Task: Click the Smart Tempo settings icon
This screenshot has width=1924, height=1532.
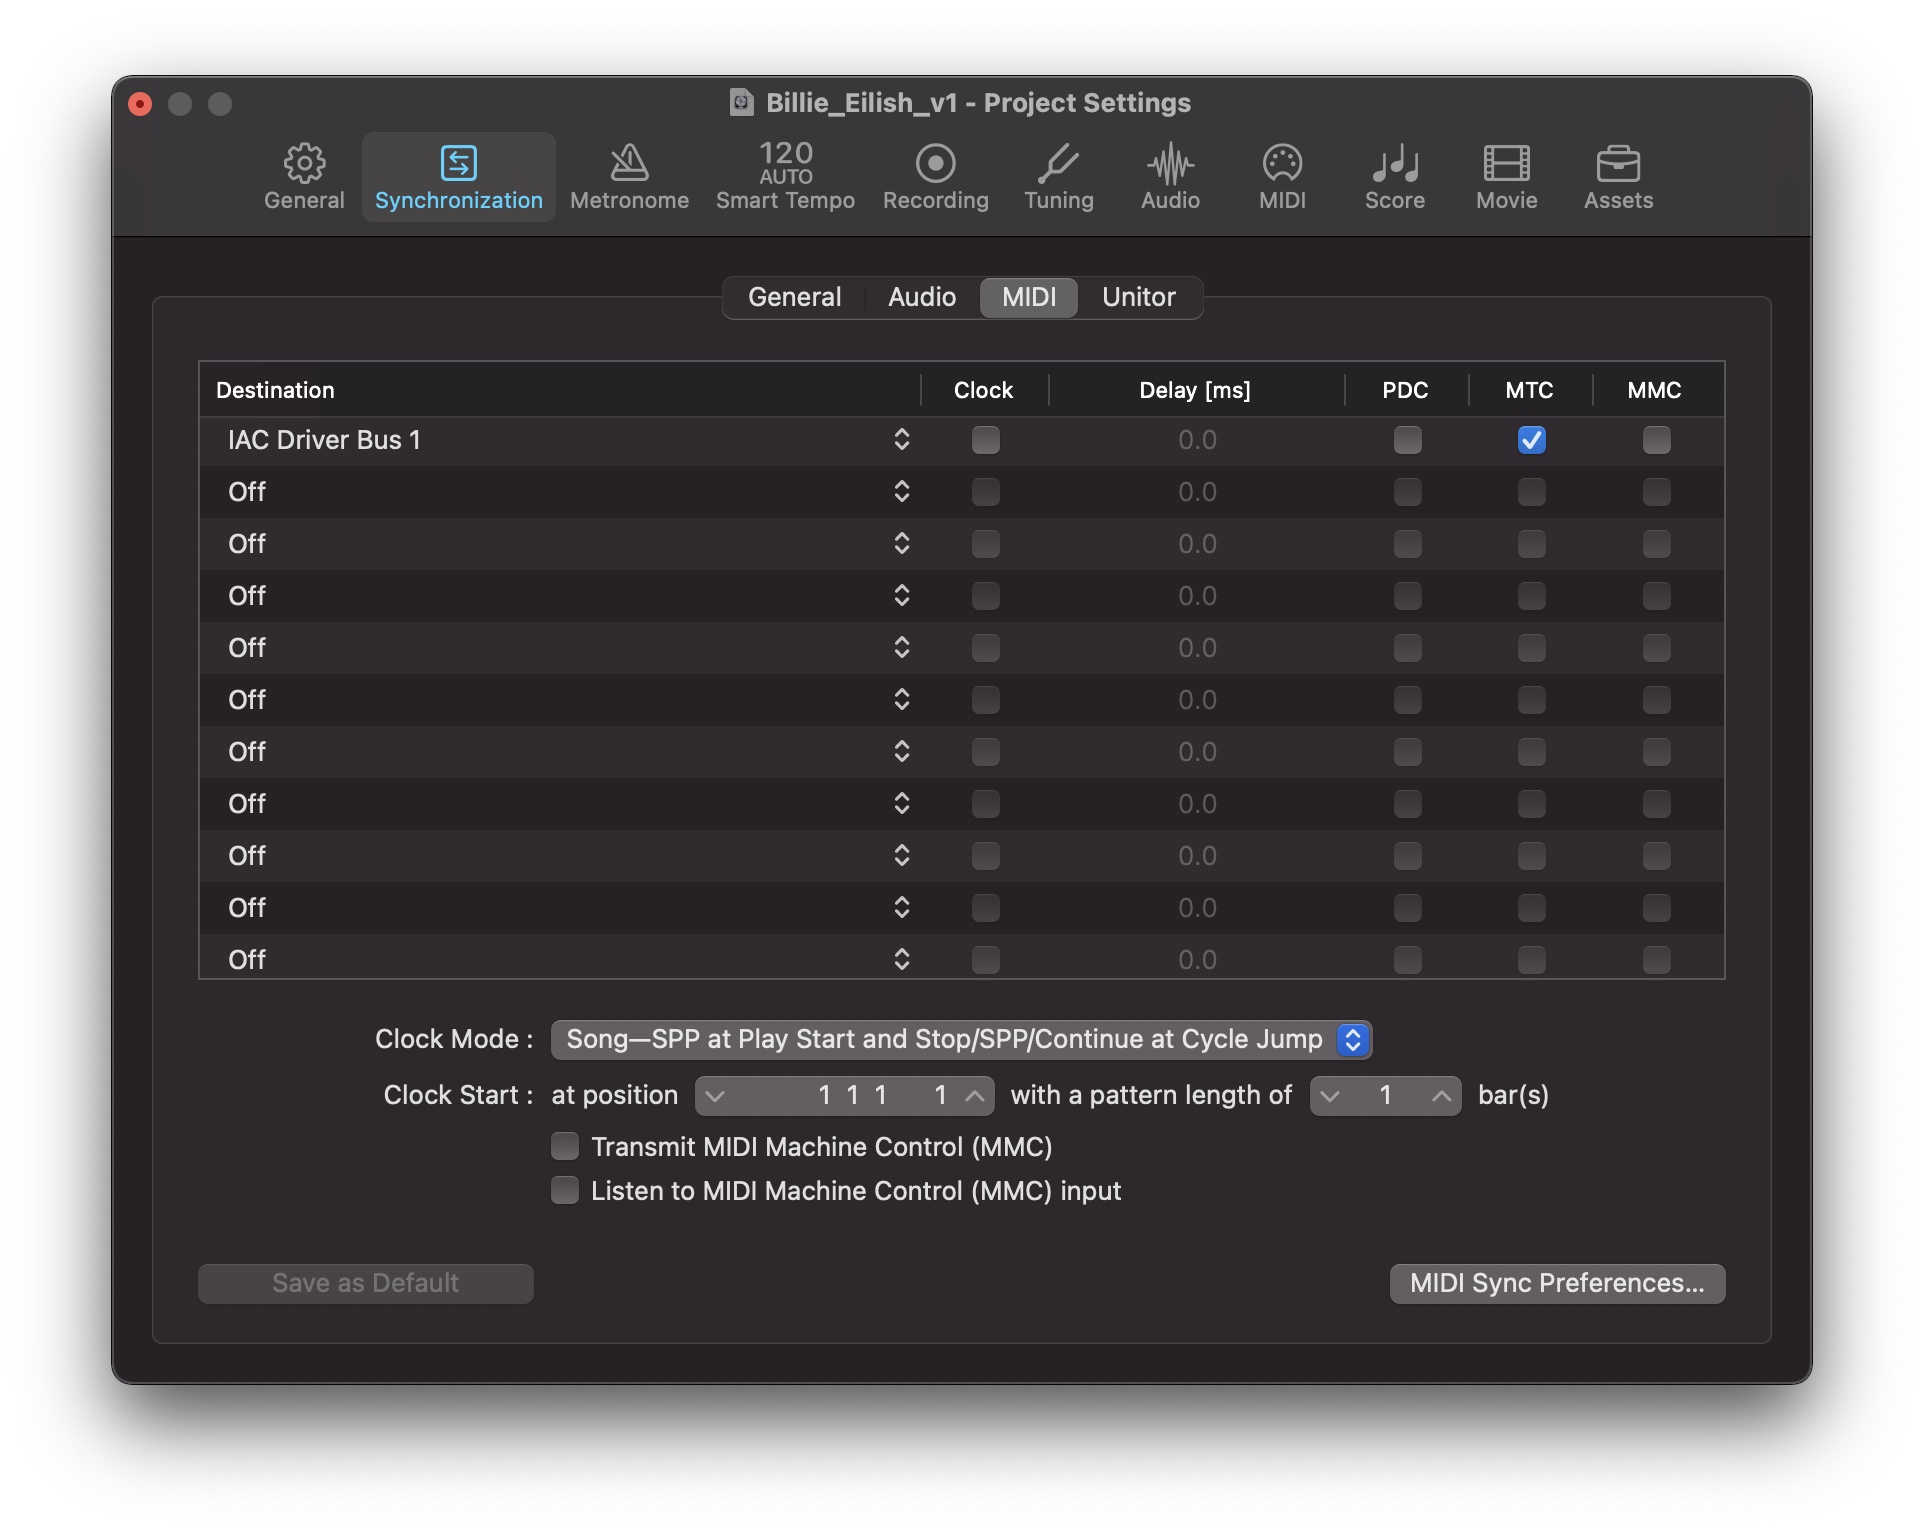Action: (x=784, y=176)
